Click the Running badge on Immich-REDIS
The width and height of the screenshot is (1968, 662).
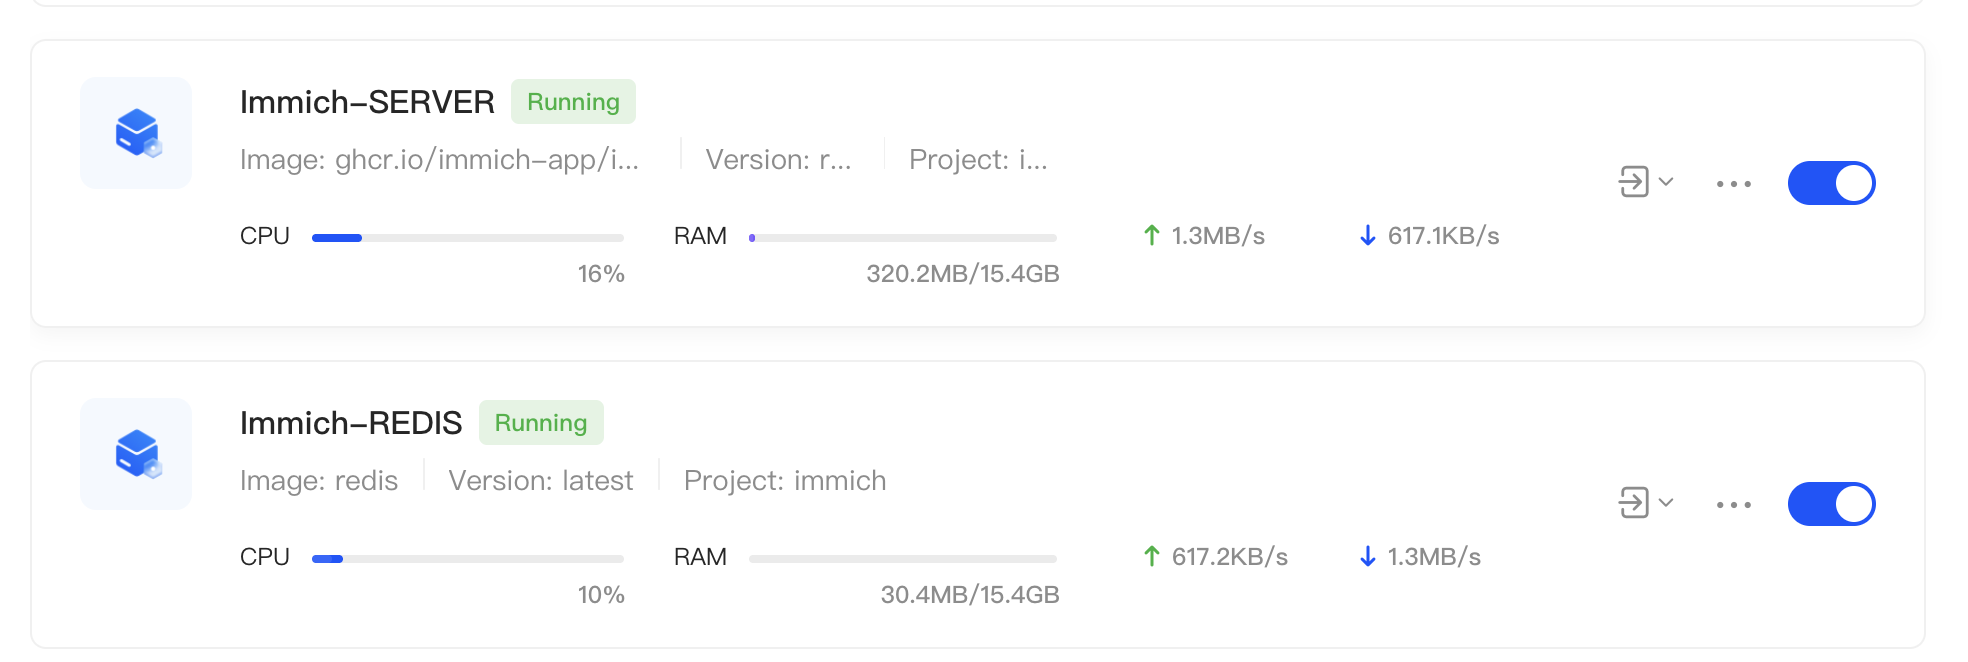click(x=541, y=423)
